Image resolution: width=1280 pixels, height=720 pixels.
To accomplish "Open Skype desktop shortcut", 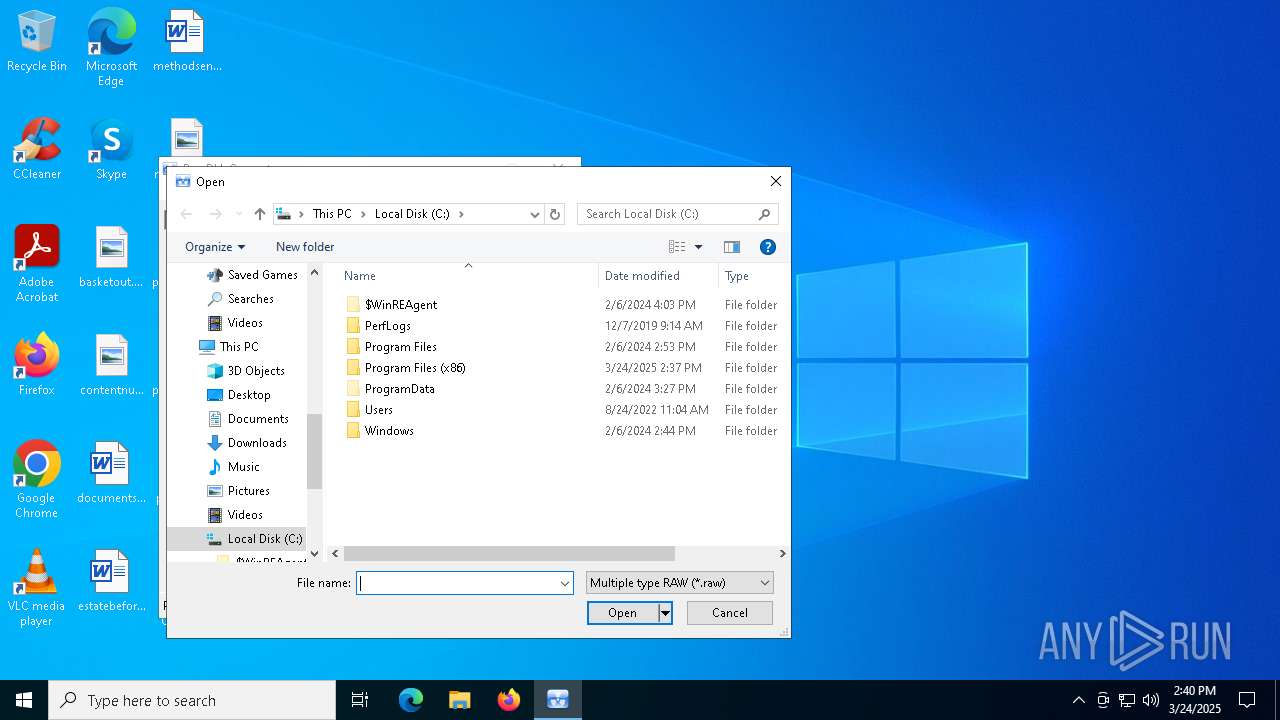I will tap(111, 150).
